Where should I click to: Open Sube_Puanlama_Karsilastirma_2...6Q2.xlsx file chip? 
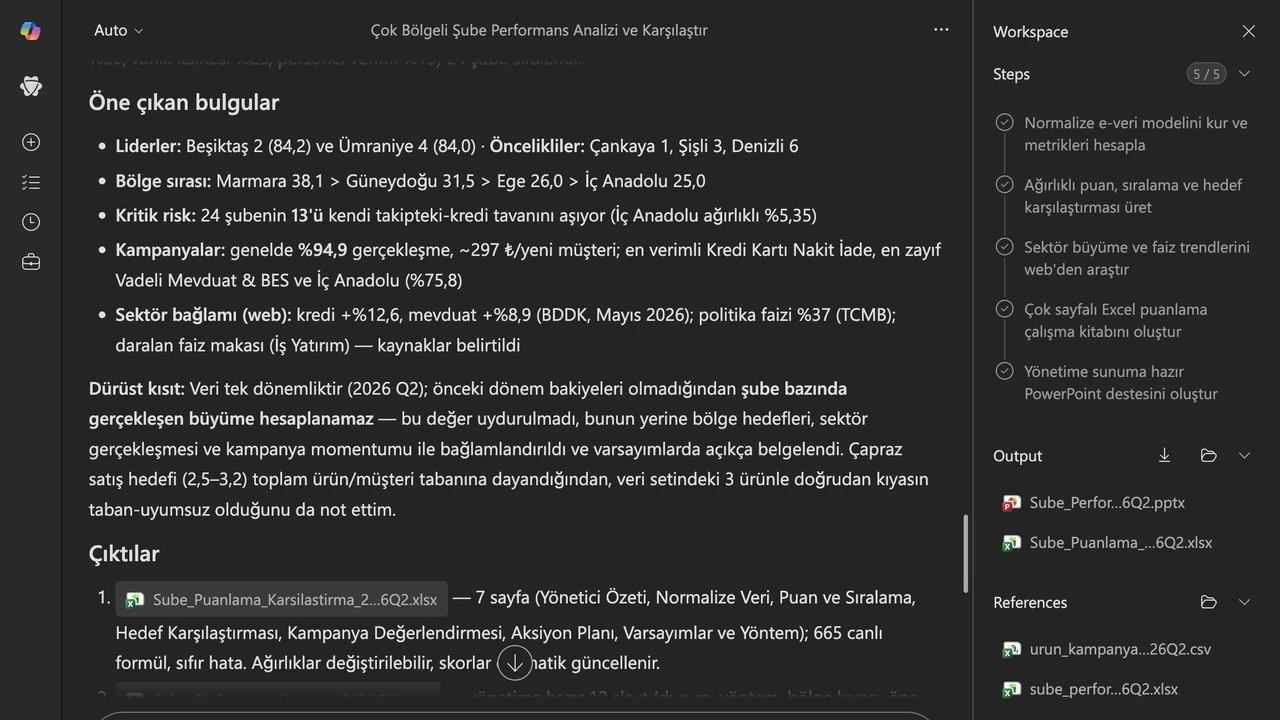click(281, 600)
